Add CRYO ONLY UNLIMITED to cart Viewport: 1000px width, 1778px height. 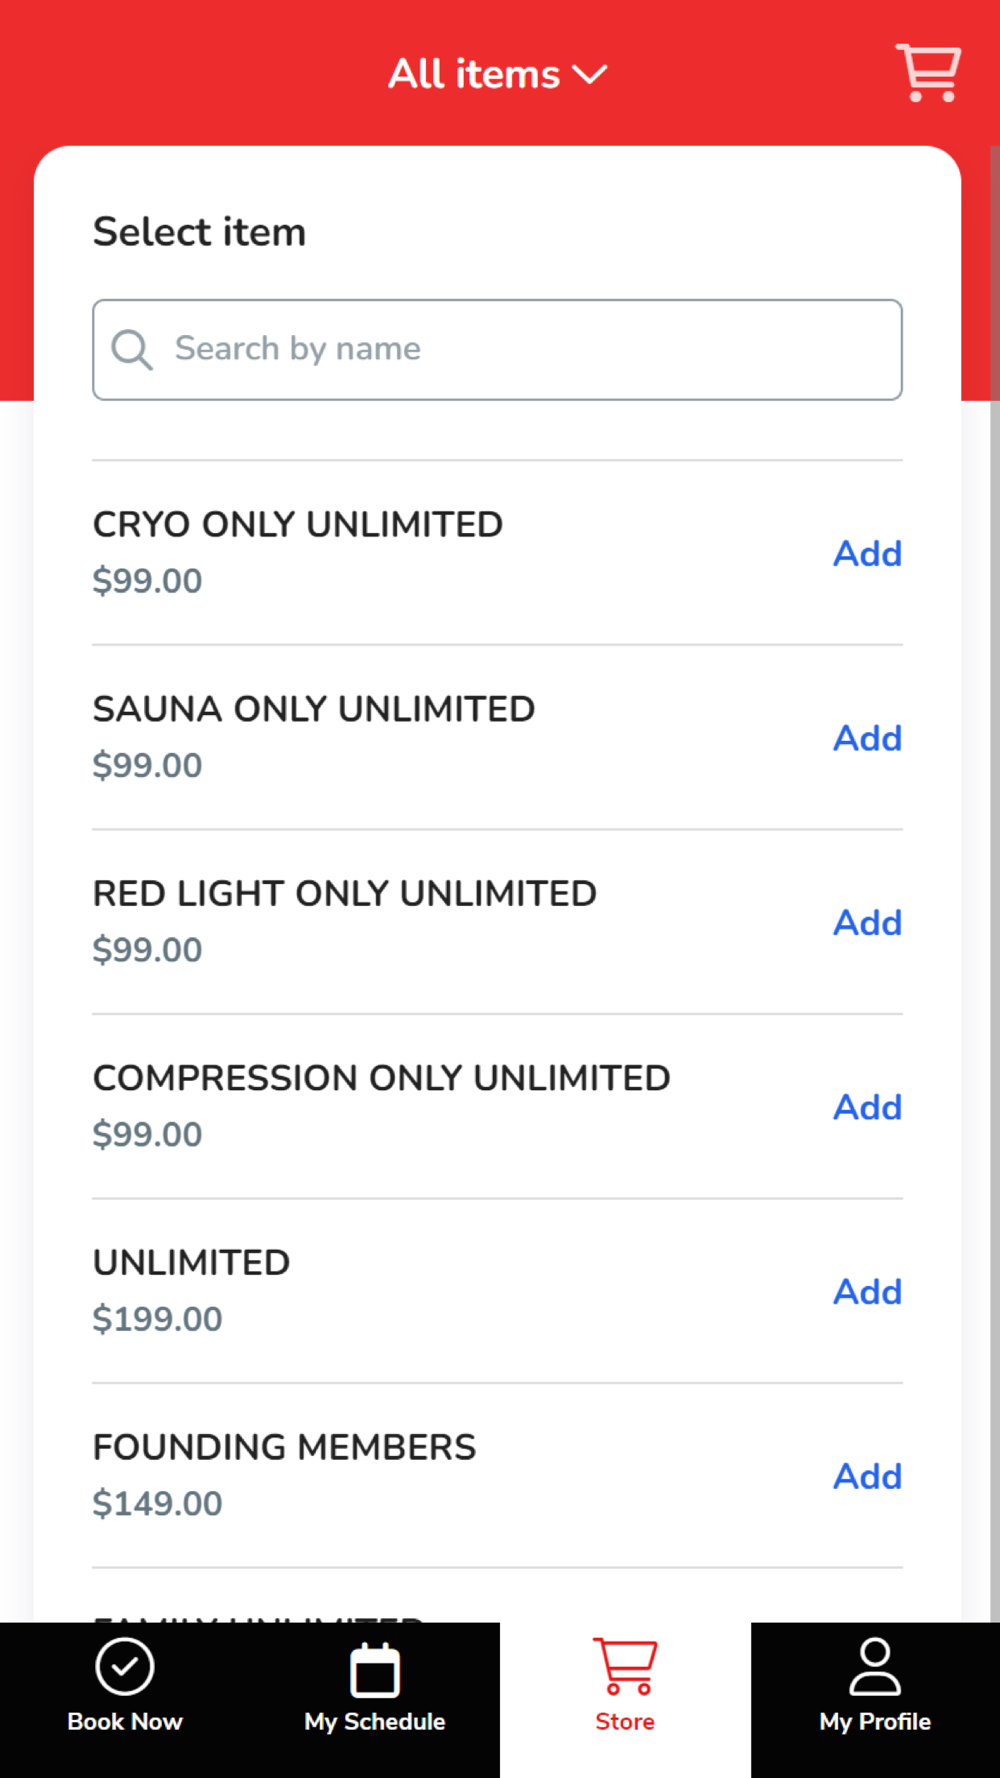click(867, 553)
